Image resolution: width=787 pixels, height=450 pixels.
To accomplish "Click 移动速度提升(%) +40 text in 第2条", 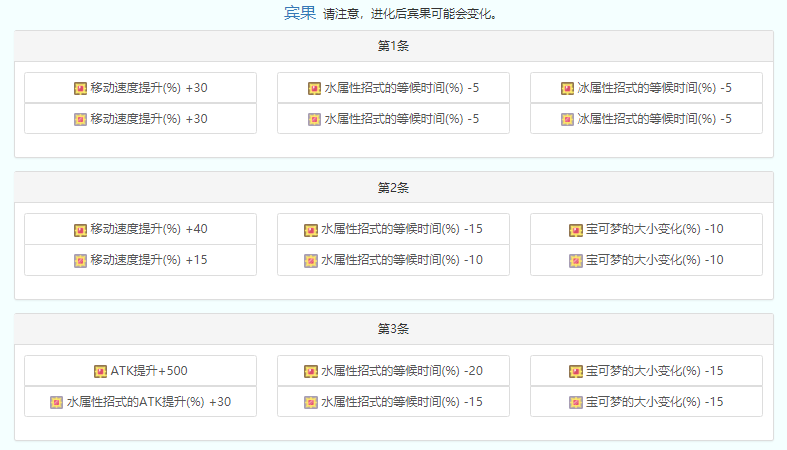I will click(149, 229).
